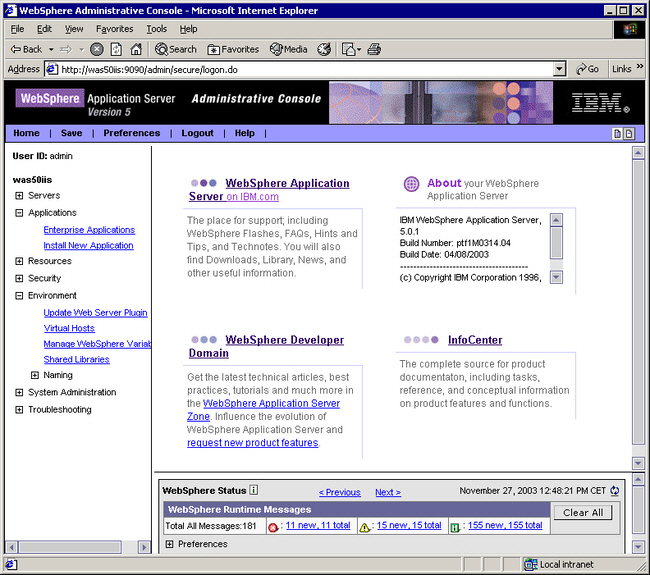This screenshot has height=575, width=650.
Task: Click the Go button beside address bar
Action: tap(587, 69)
